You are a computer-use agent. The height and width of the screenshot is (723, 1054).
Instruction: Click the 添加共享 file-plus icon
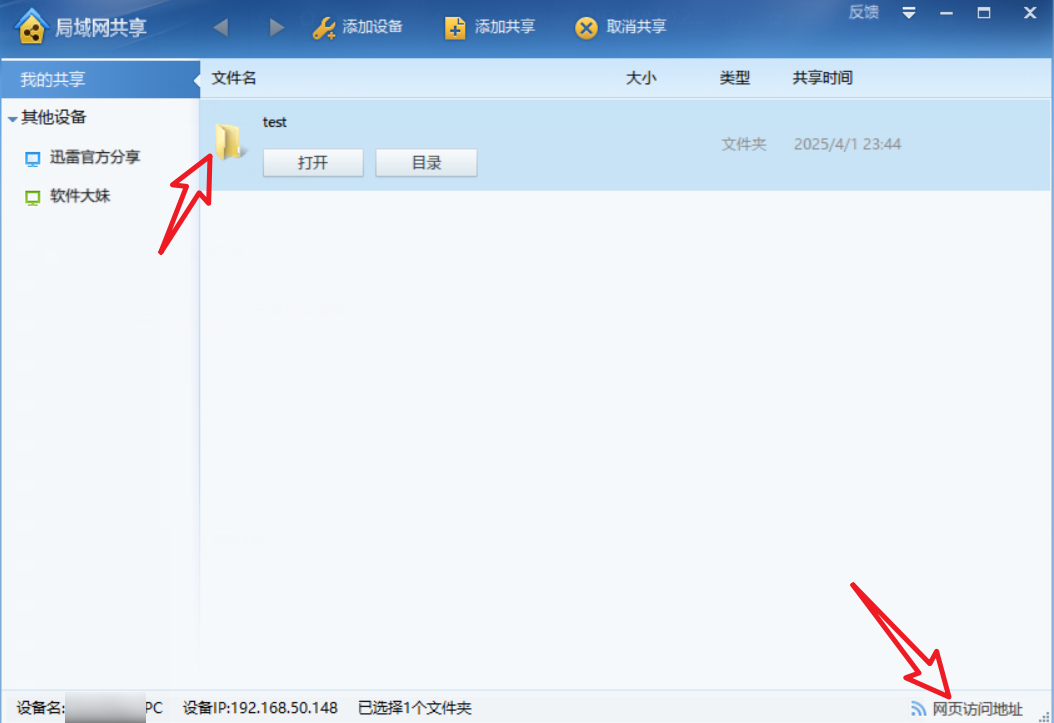click(455, 28)
